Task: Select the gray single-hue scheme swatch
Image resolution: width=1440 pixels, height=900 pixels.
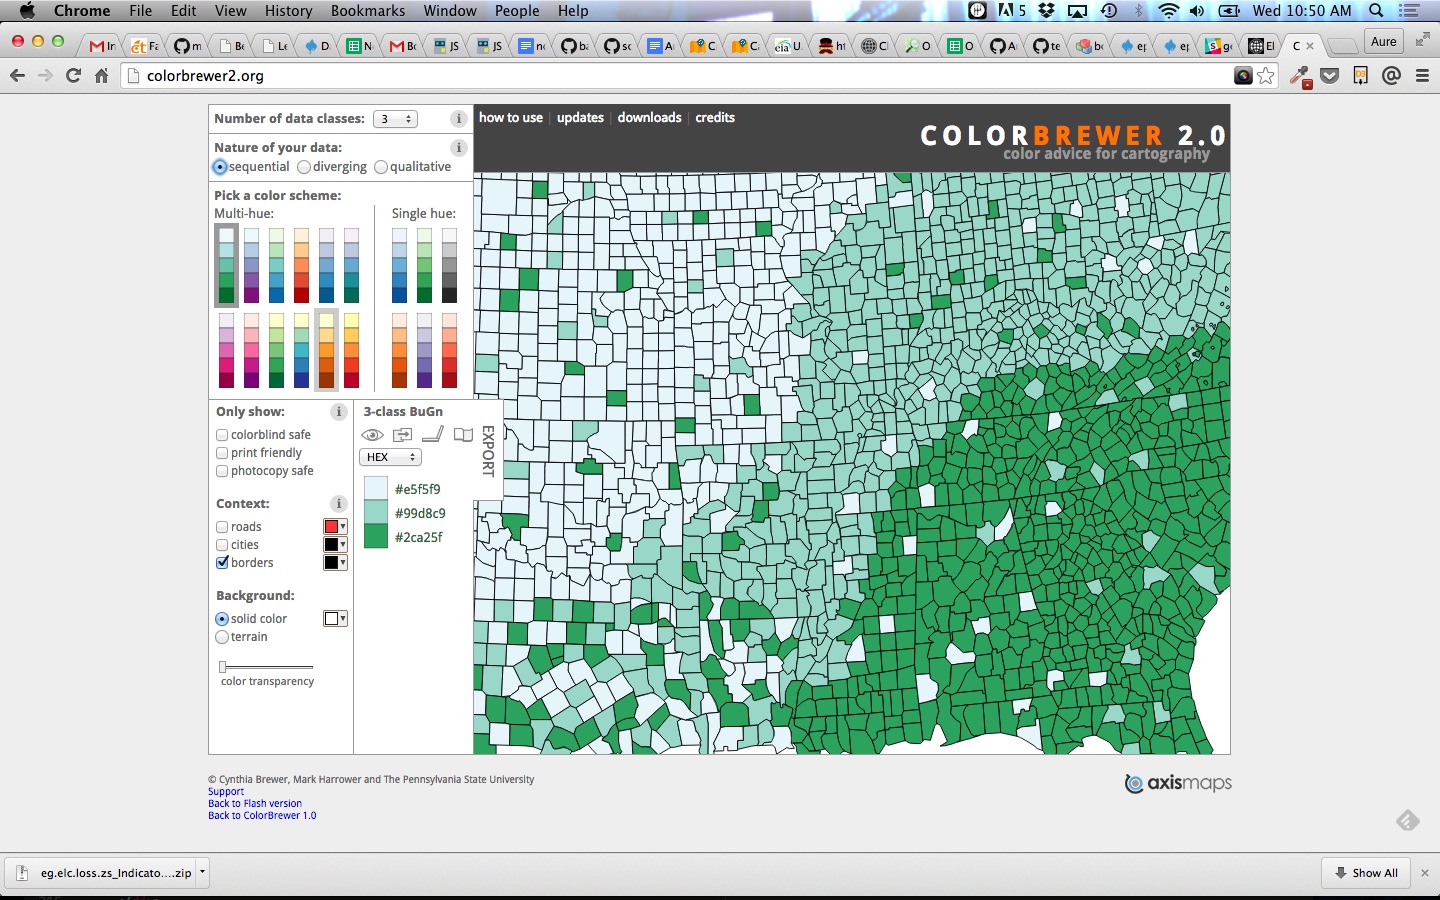Action: pyautogui.click(x=450, y=266)
